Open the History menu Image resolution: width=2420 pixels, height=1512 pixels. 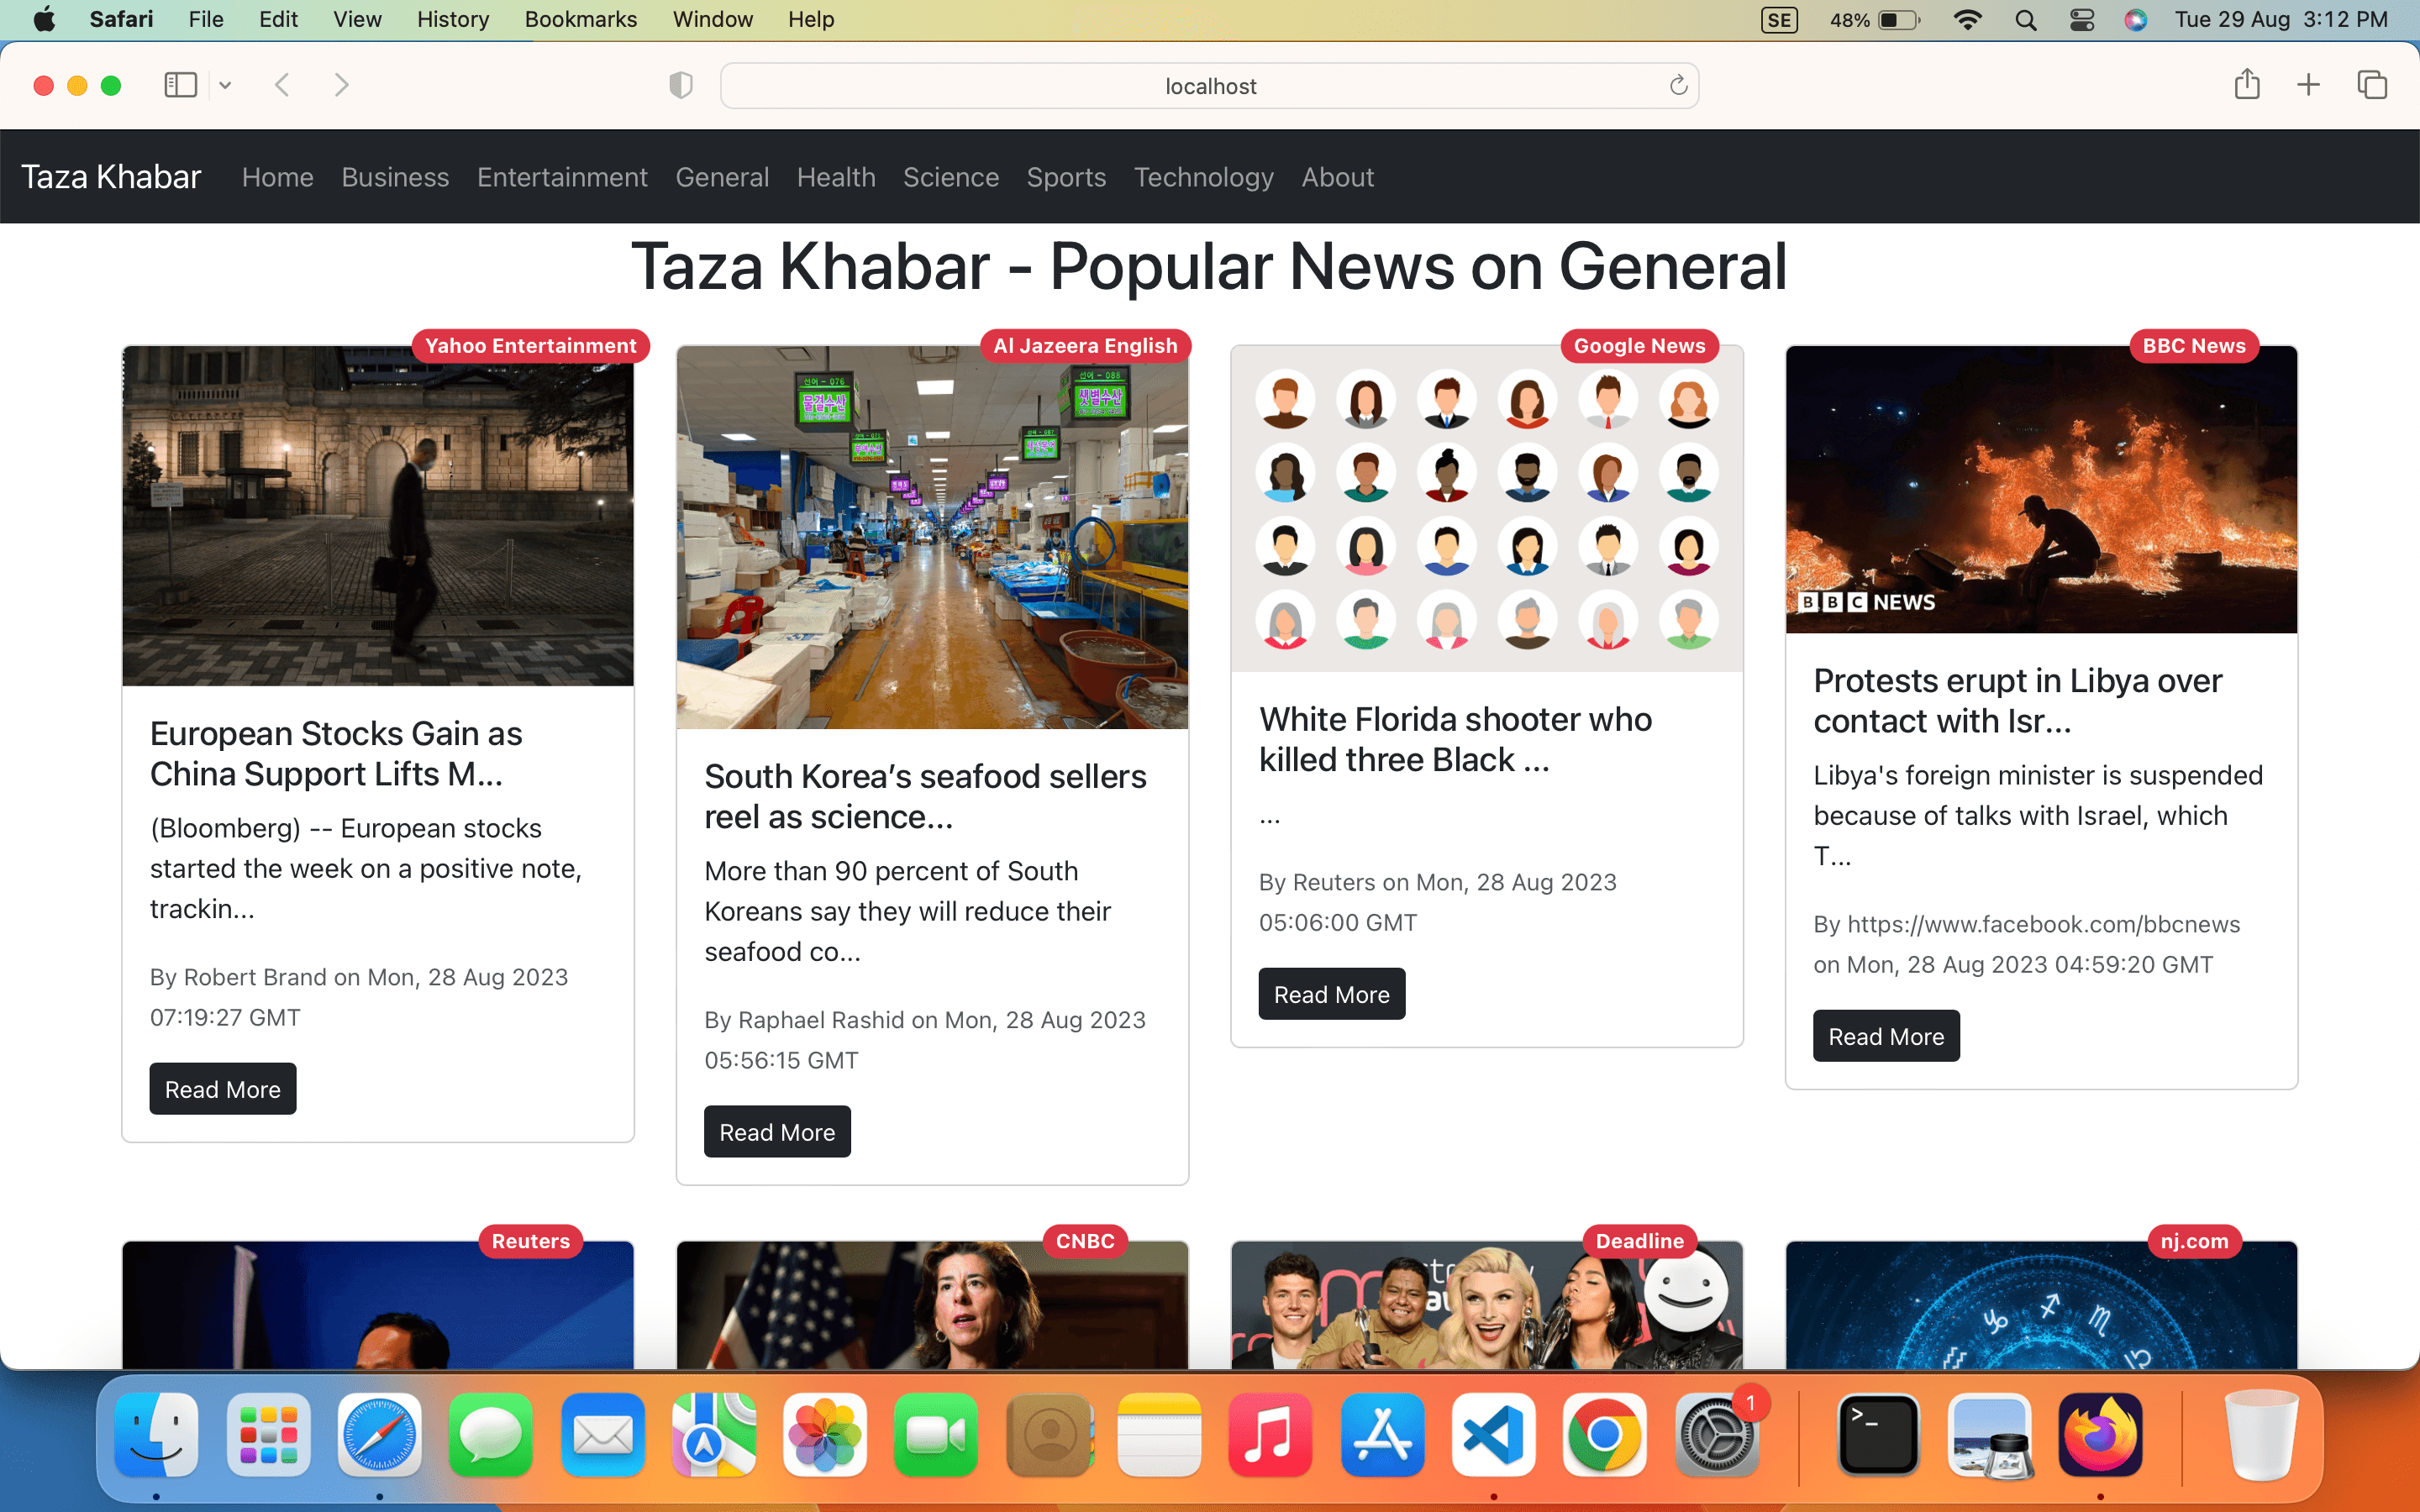point(452,20)
